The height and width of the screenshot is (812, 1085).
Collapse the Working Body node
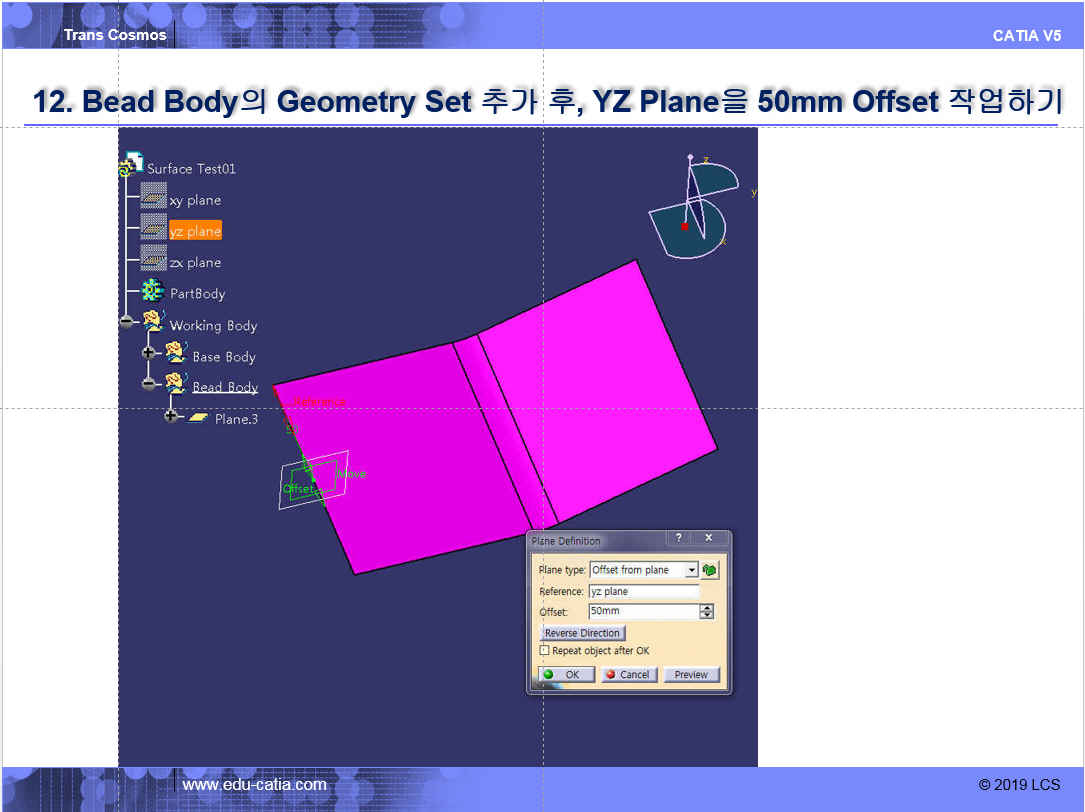pos(126,321)
